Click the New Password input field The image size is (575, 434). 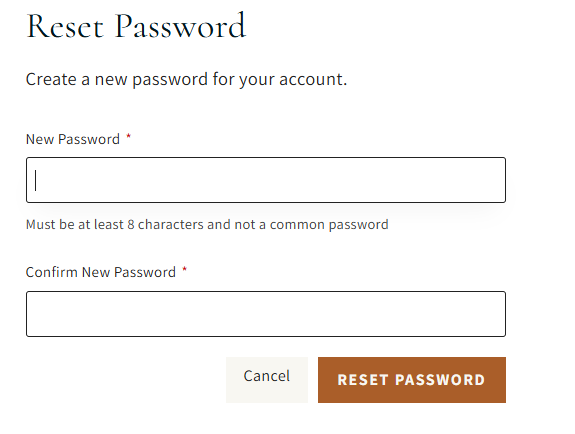click(266, 180)
